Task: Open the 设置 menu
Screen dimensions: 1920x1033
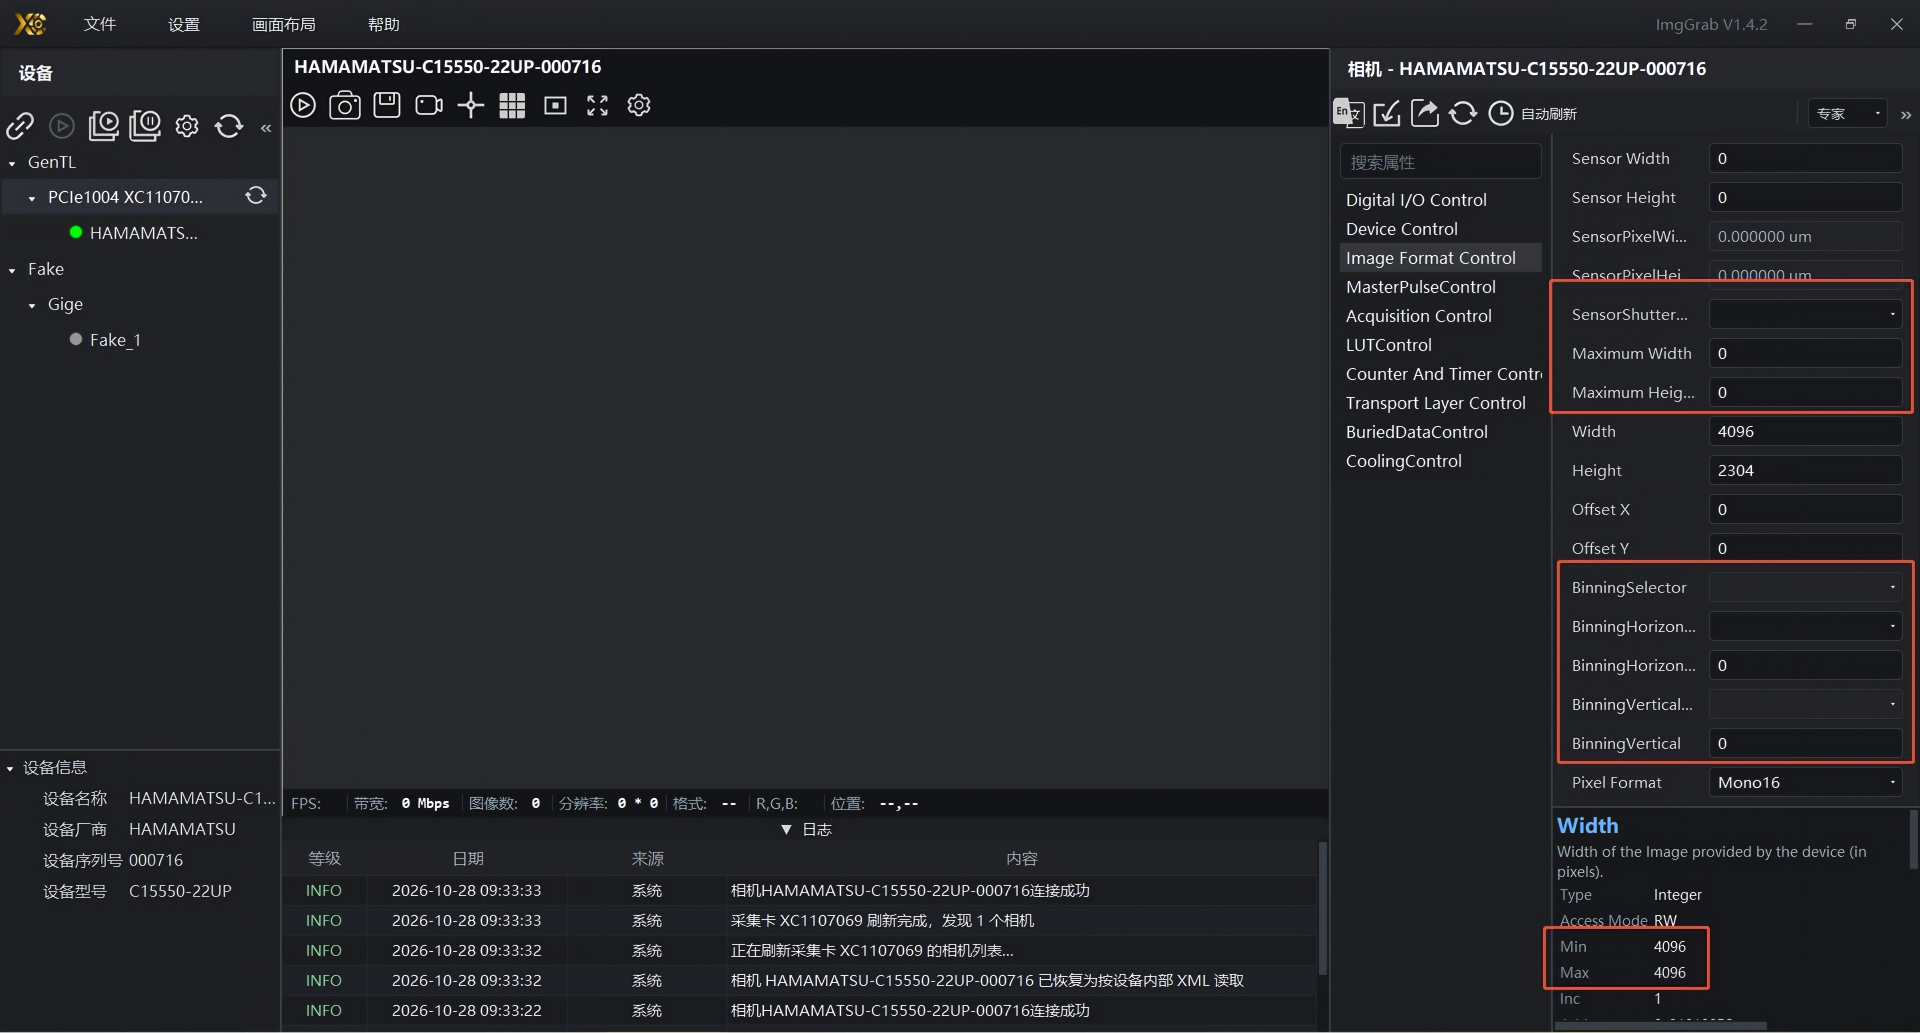Action: click(x=184, y=24)
